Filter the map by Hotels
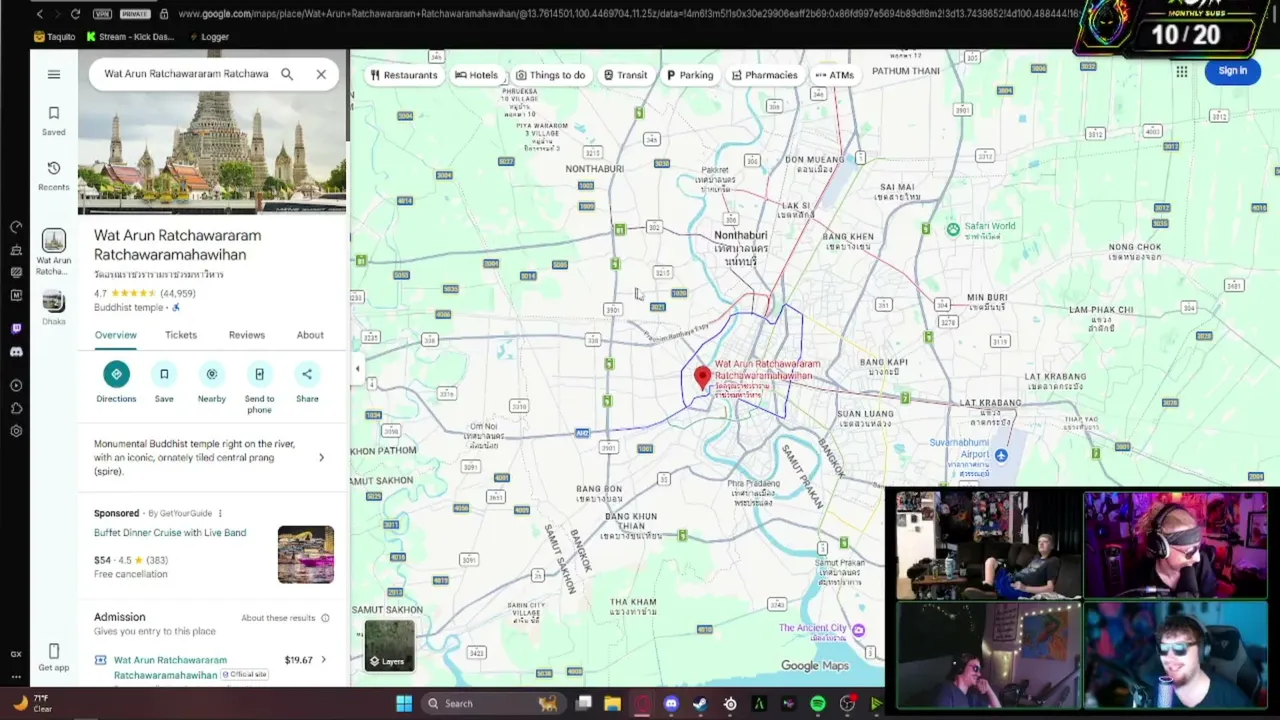 [476, 75]
